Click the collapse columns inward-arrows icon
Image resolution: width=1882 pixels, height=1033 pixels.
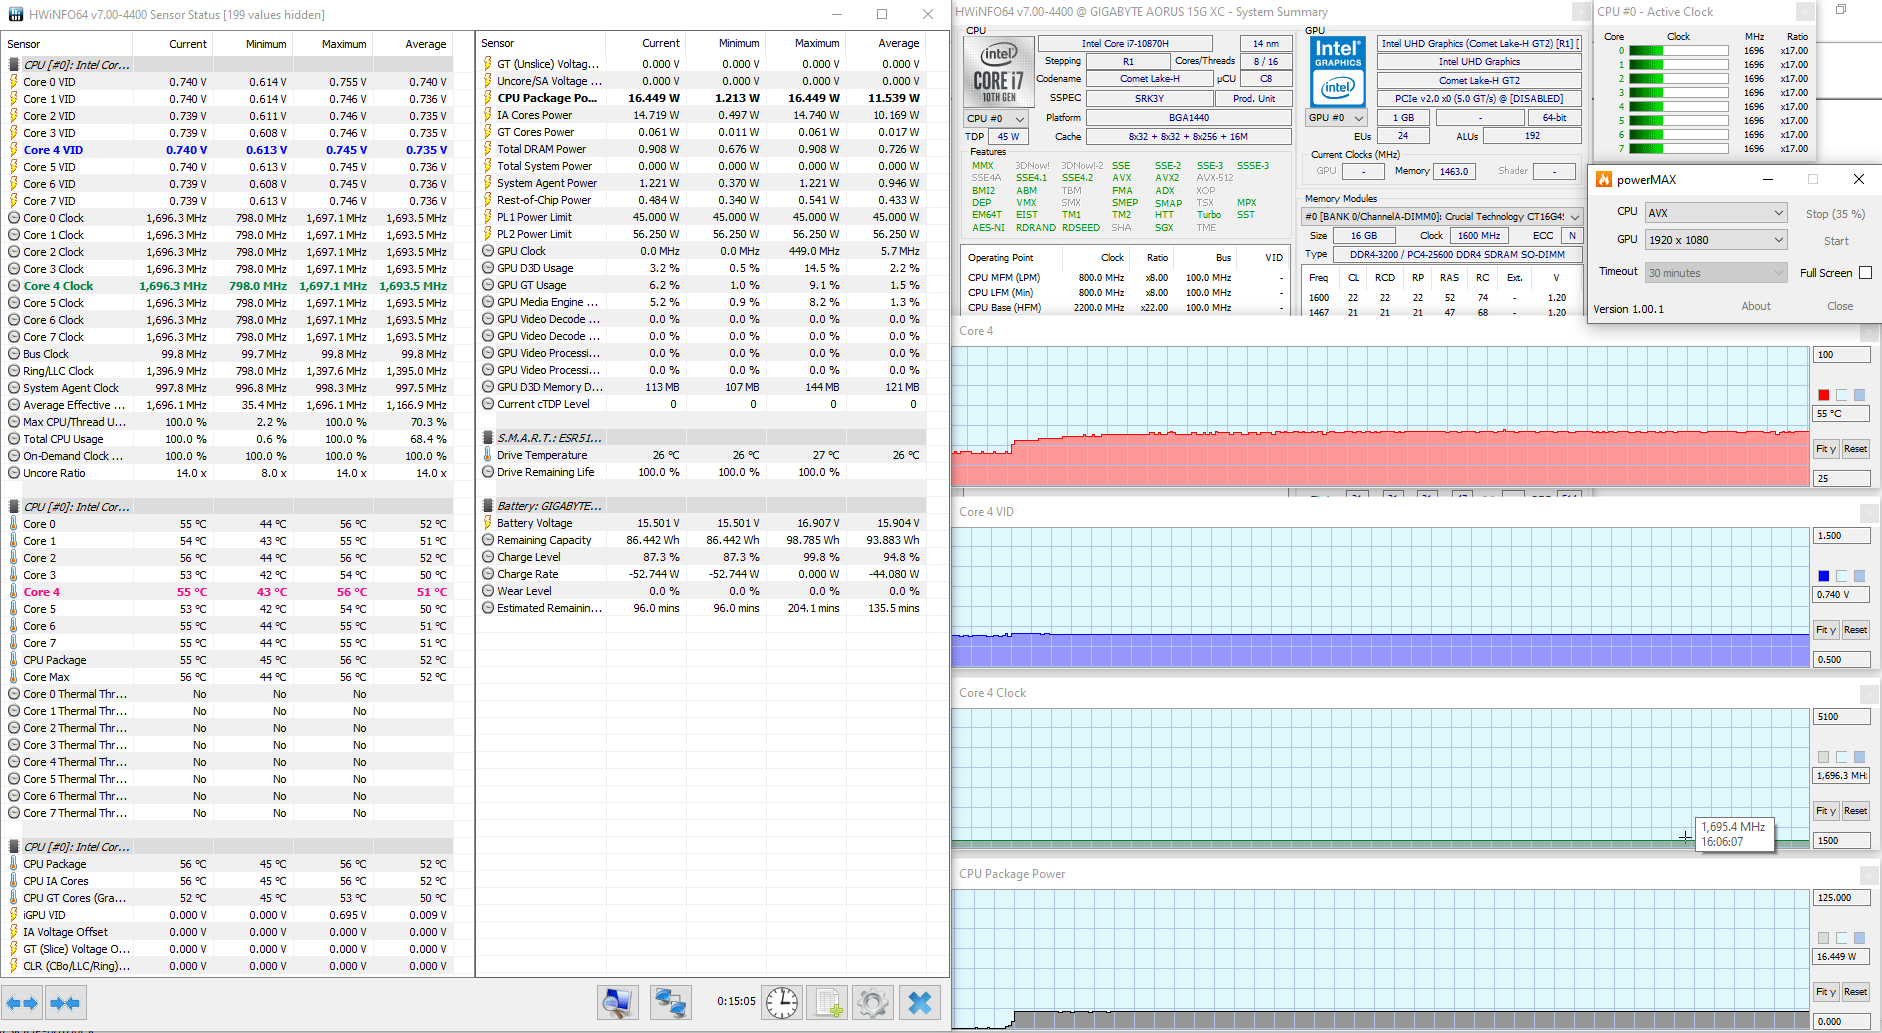[65, 1002]
